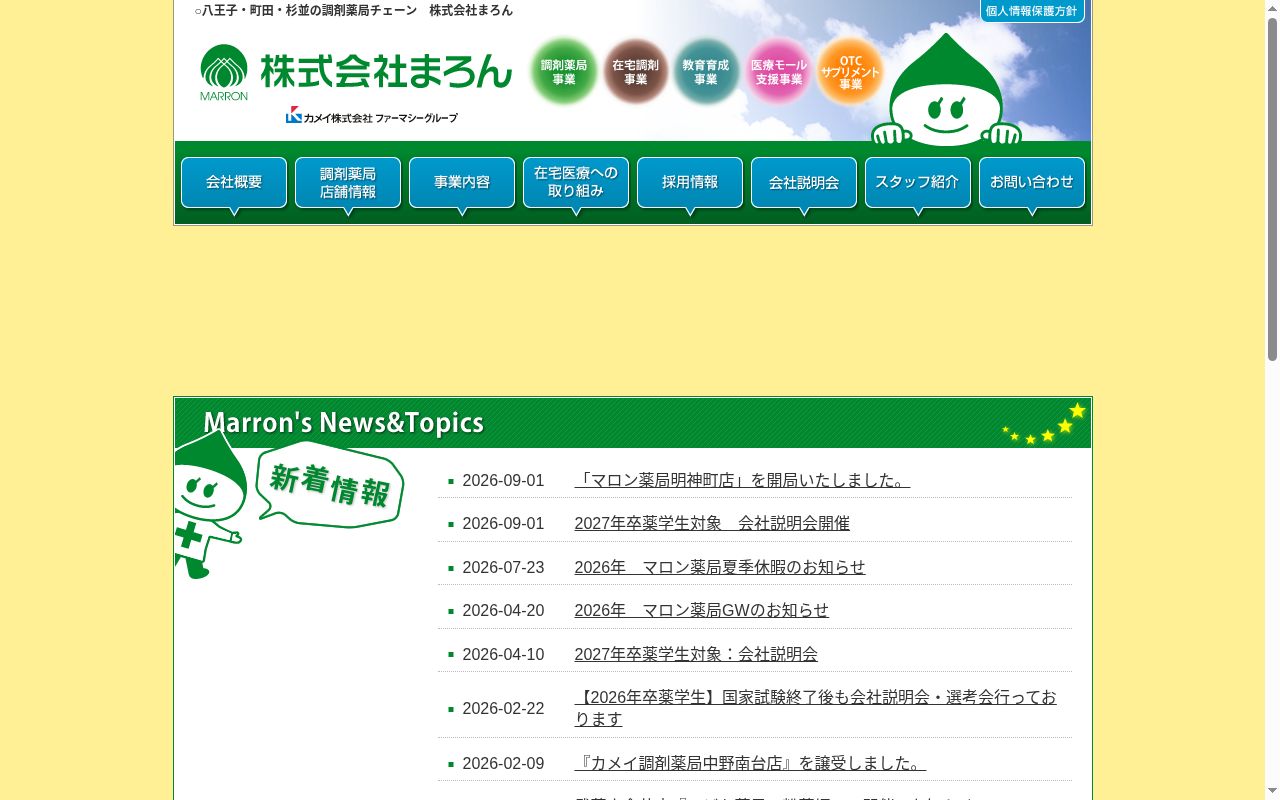The height and width of the screenshot is (800, 1280).
Task: Click the green mascot character in the header
Action: tap(946, 92)
